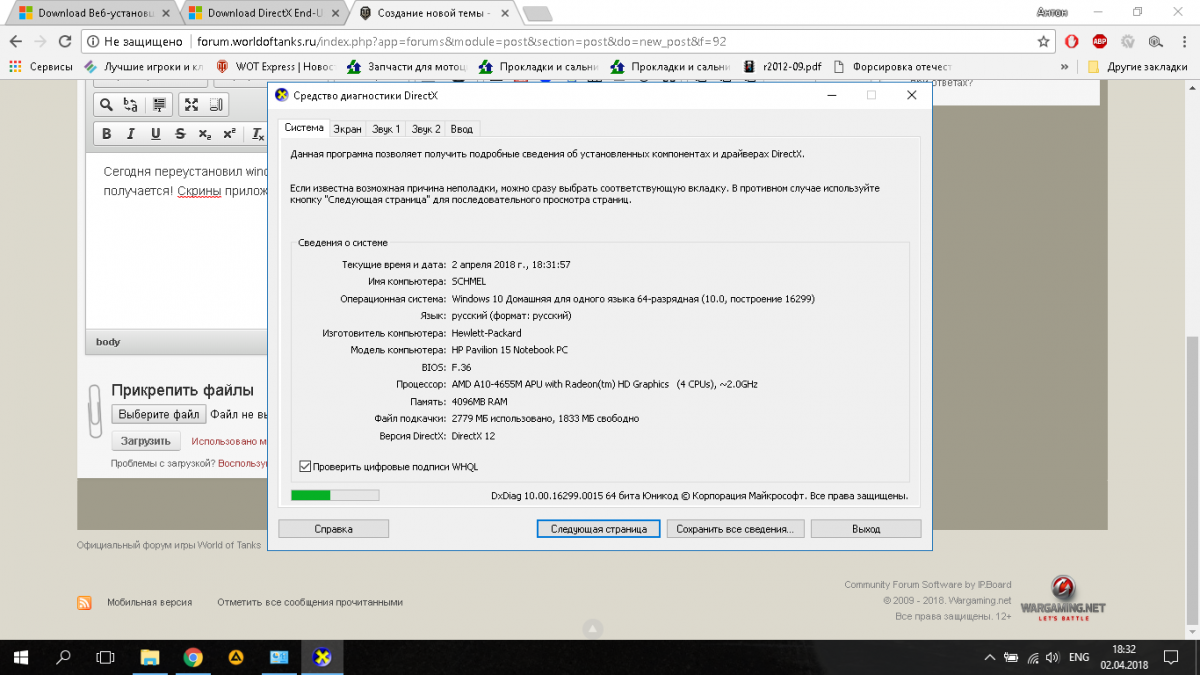The width and height of the screenshot is (1200, 675).
Task: Click the browser back arrow
Action: pyautogui.click(x=16, y=42)
